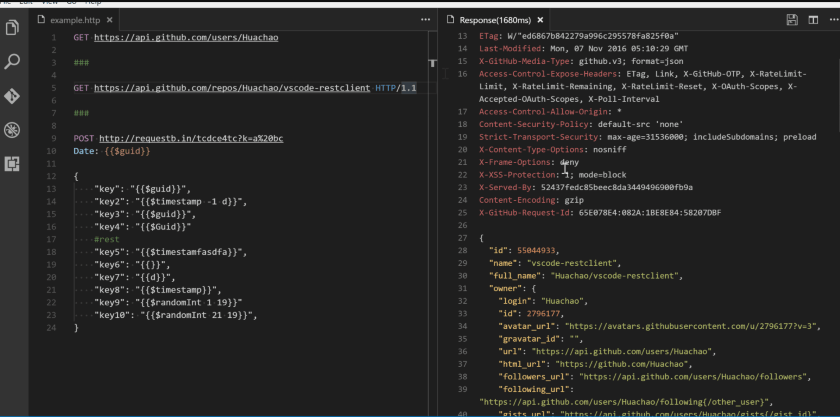Click the "key2" timestamp -1 d line

click(170, 202)
